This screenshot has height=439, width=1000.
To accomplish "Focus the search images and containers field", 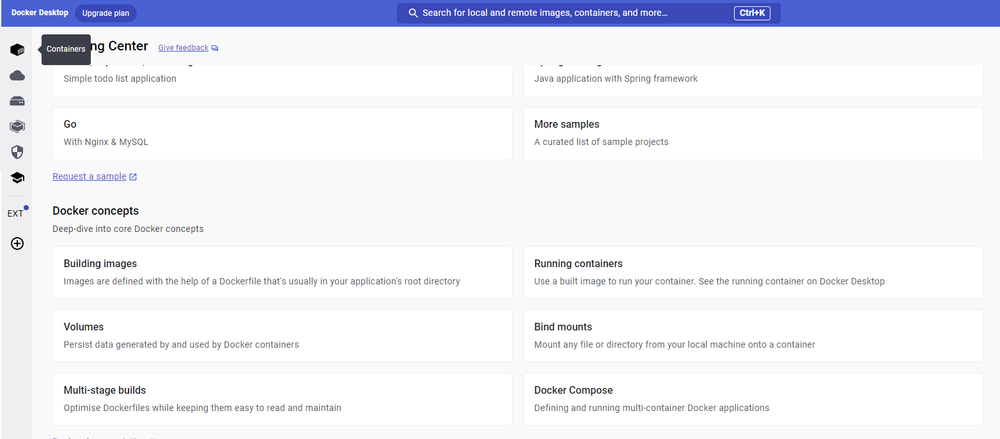I will point(588,13).
